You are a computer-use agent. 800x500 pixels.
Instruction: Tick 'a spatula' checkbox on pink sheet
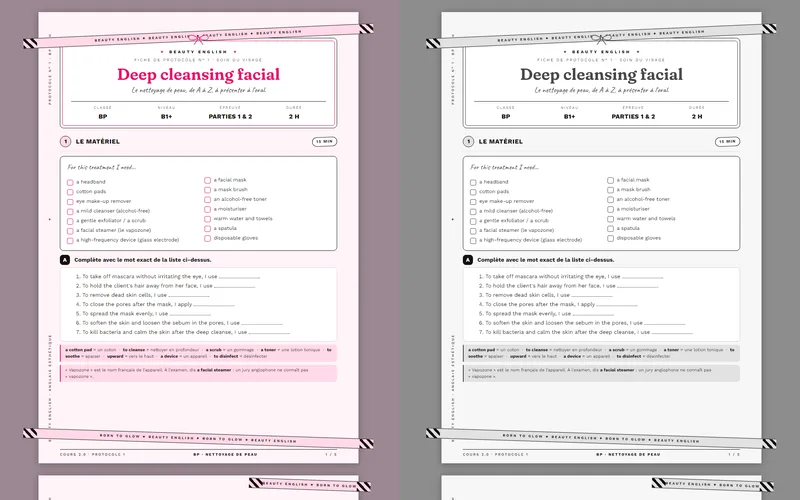(x=208, y=229)
